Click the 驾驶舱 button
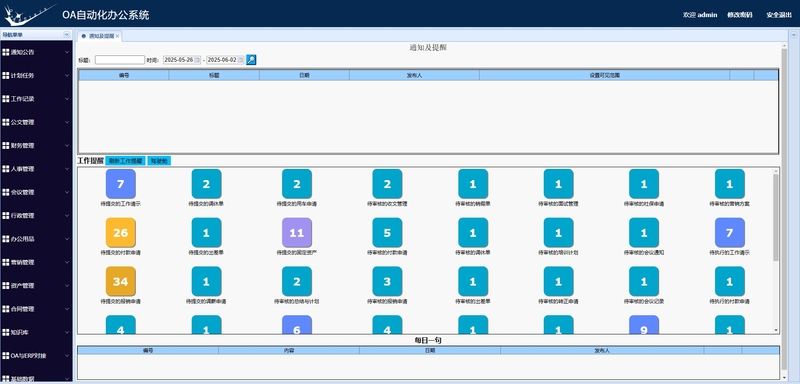 tap(159, 161)
